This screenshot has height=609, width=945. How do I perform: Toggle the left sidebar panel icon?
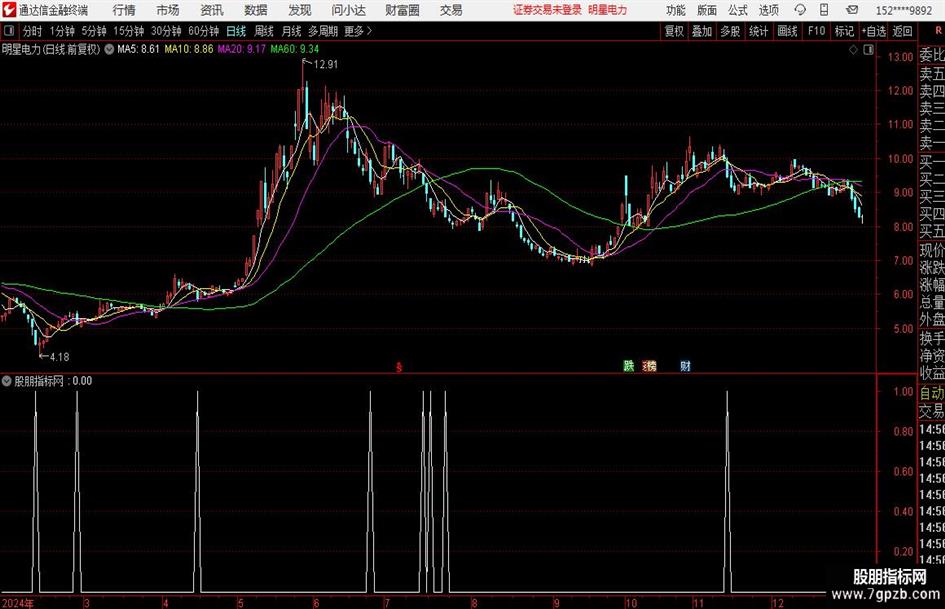9,31
